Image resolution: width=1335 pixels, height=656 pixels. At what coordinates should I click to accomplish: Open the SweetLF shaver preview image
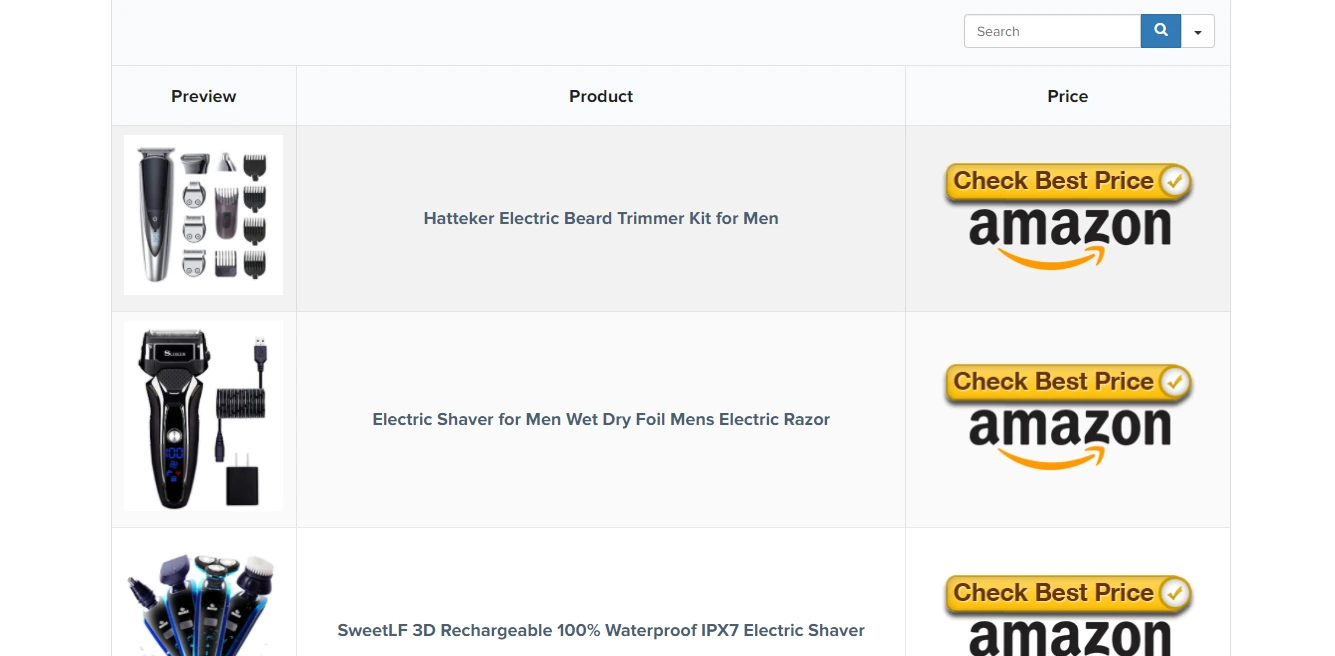click(204, 603)
